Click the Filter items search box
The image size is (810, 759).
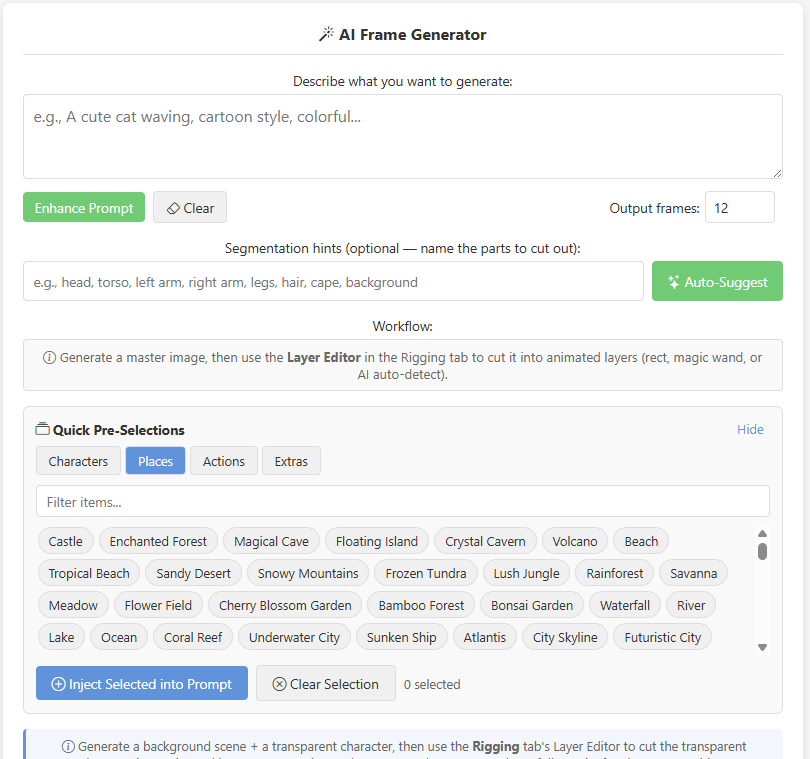point(403,501)
